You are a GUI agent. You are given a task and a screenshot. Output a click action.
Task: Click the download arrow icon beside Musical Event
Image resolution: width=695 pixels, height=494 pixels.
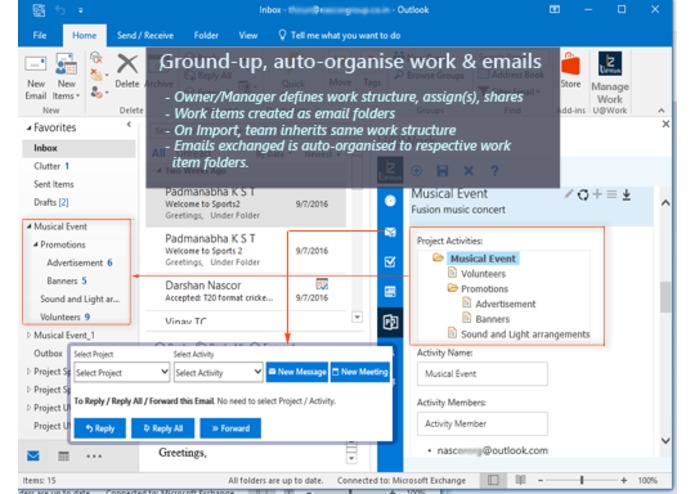click(x=626, y=194)
